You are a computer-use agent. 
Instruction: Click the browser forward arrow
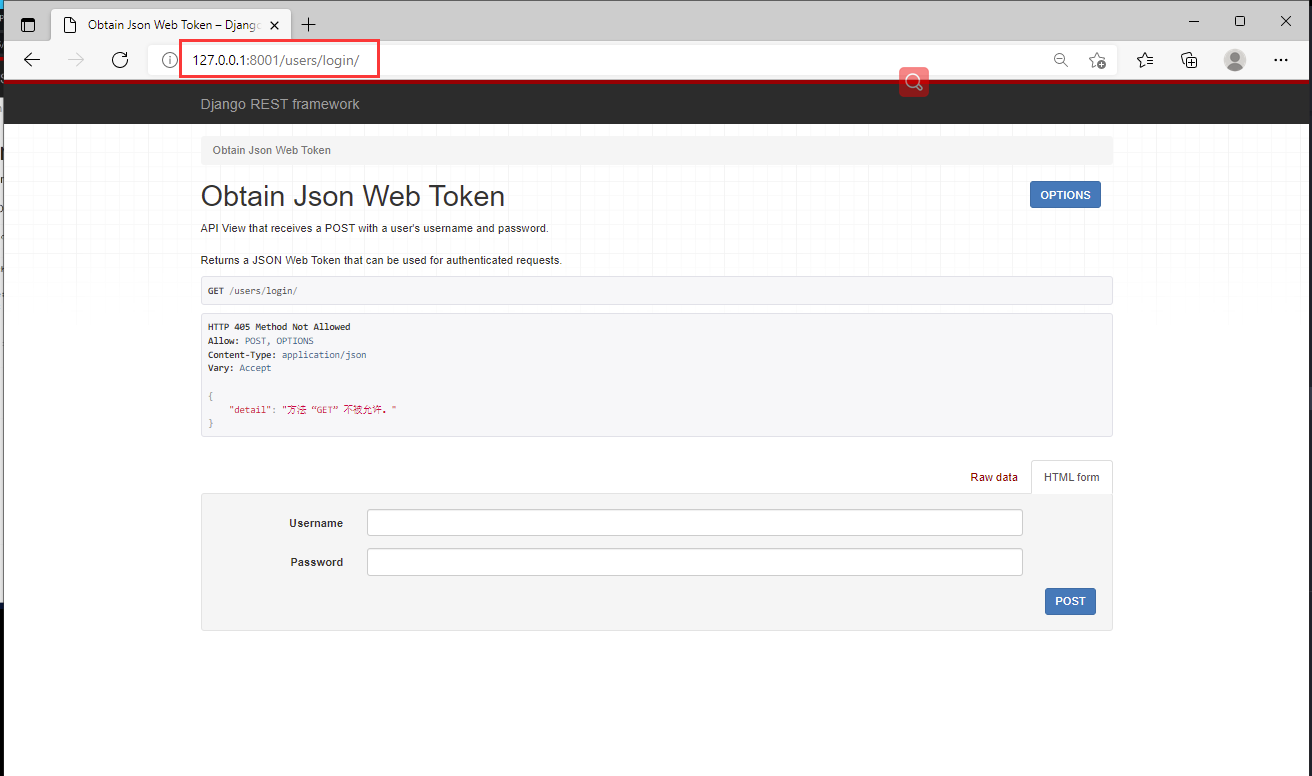point(76,60)
